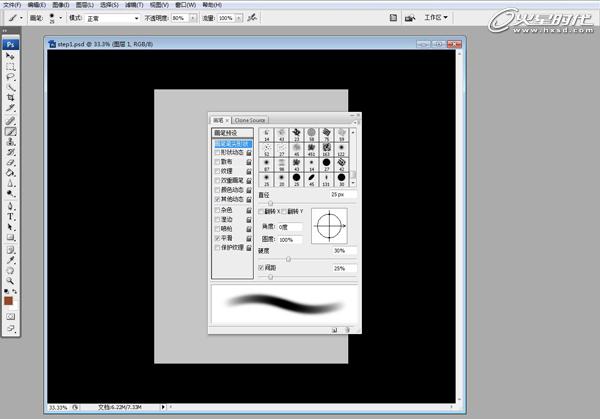Click the 画笔预设 presets button
The width and height of the screenshot is (600, 419).
[232, 133]
